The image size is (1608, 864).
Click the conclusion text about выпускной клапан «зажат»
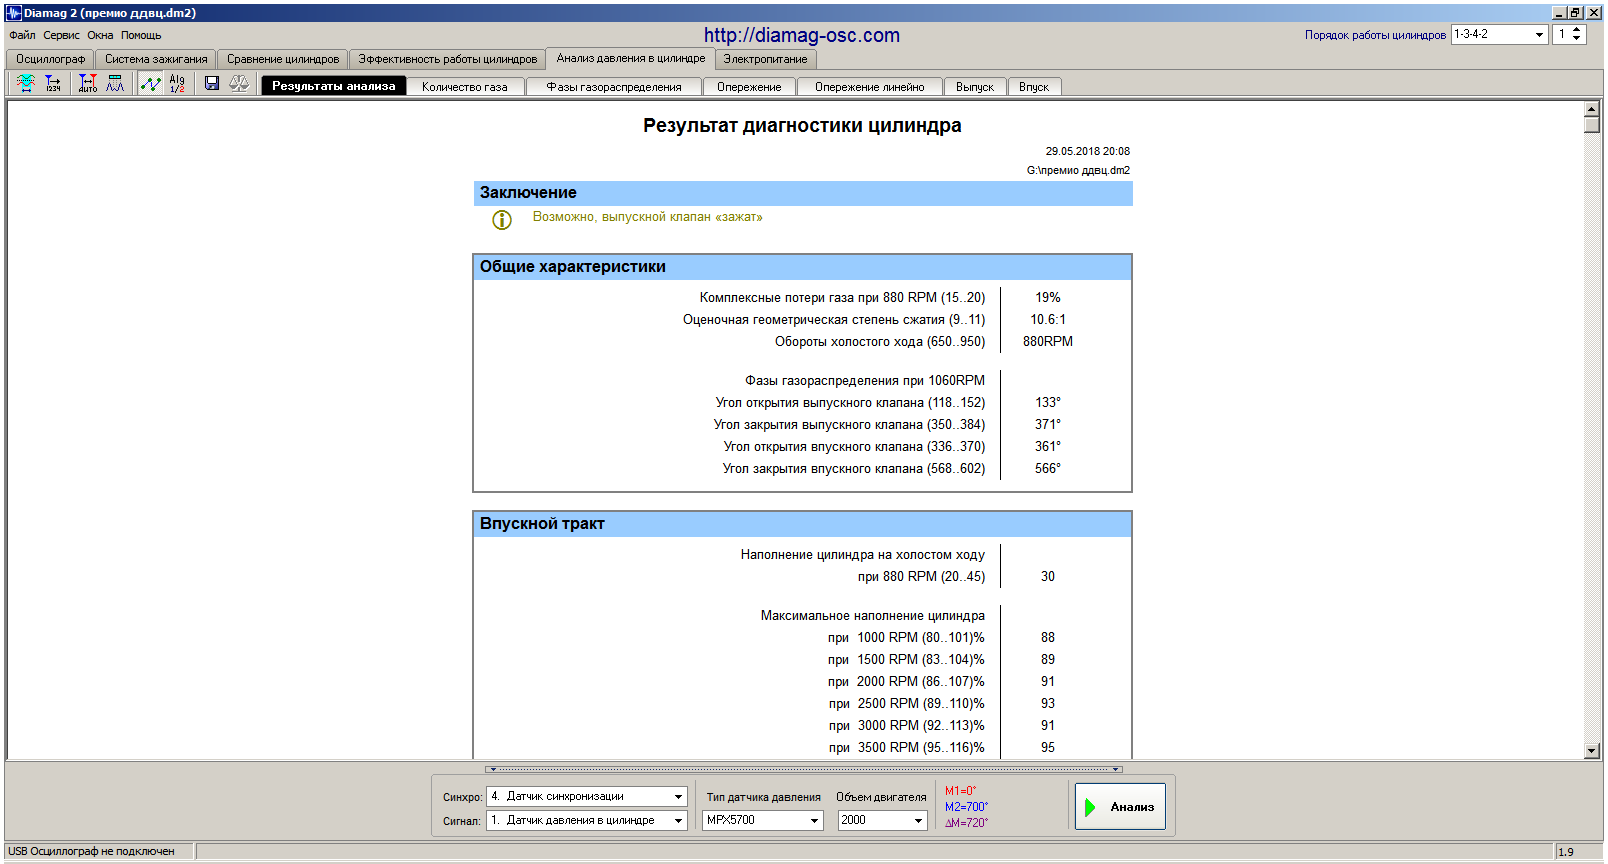(x=647, y=217)
